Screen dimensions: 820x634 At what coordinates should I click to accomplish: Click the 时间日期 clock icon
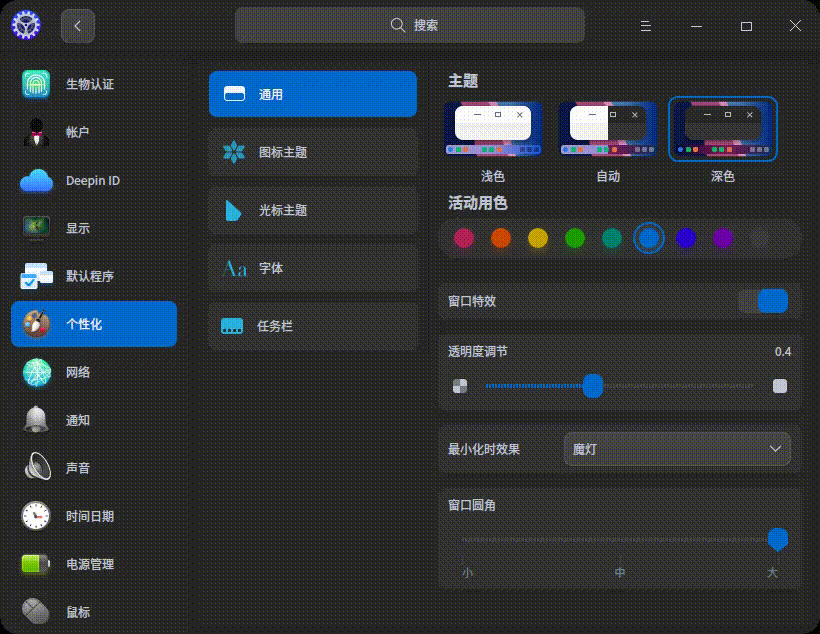click(x=36, y=516)
